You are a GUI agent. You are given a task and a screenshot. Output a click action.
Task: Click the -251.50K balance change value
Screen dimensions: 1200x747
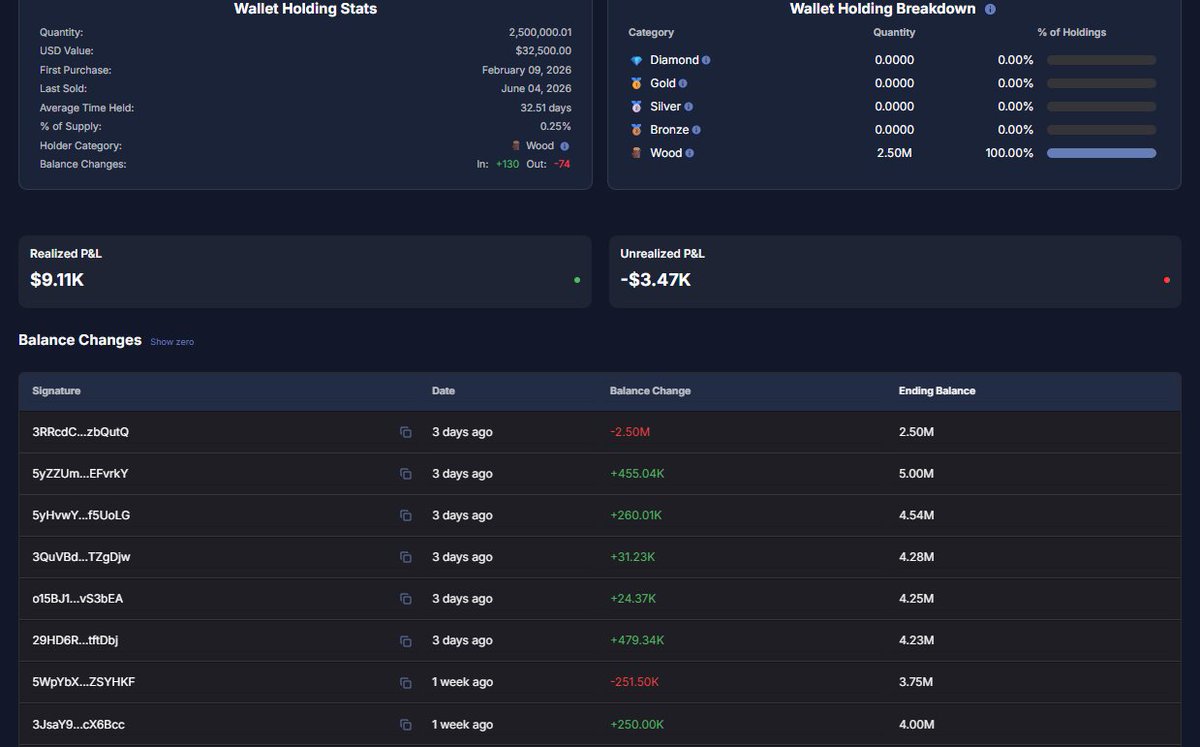click(x=635, y=682)
